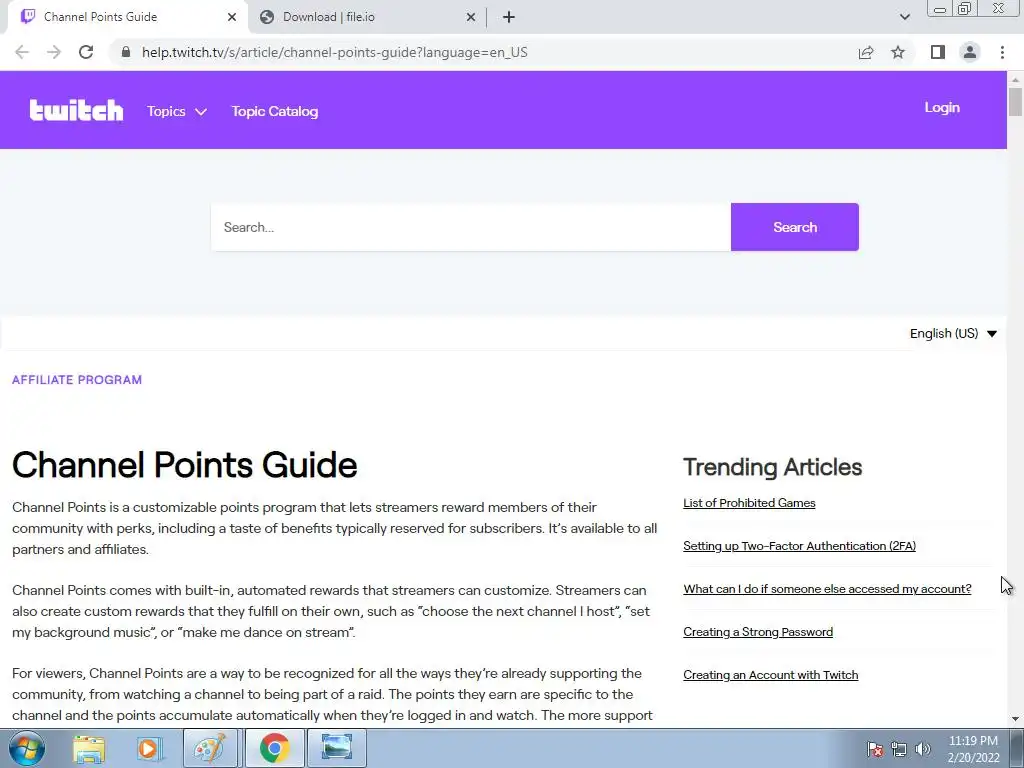
Task: Click the page vertical scrollbar thumb
Action: 1015,102
